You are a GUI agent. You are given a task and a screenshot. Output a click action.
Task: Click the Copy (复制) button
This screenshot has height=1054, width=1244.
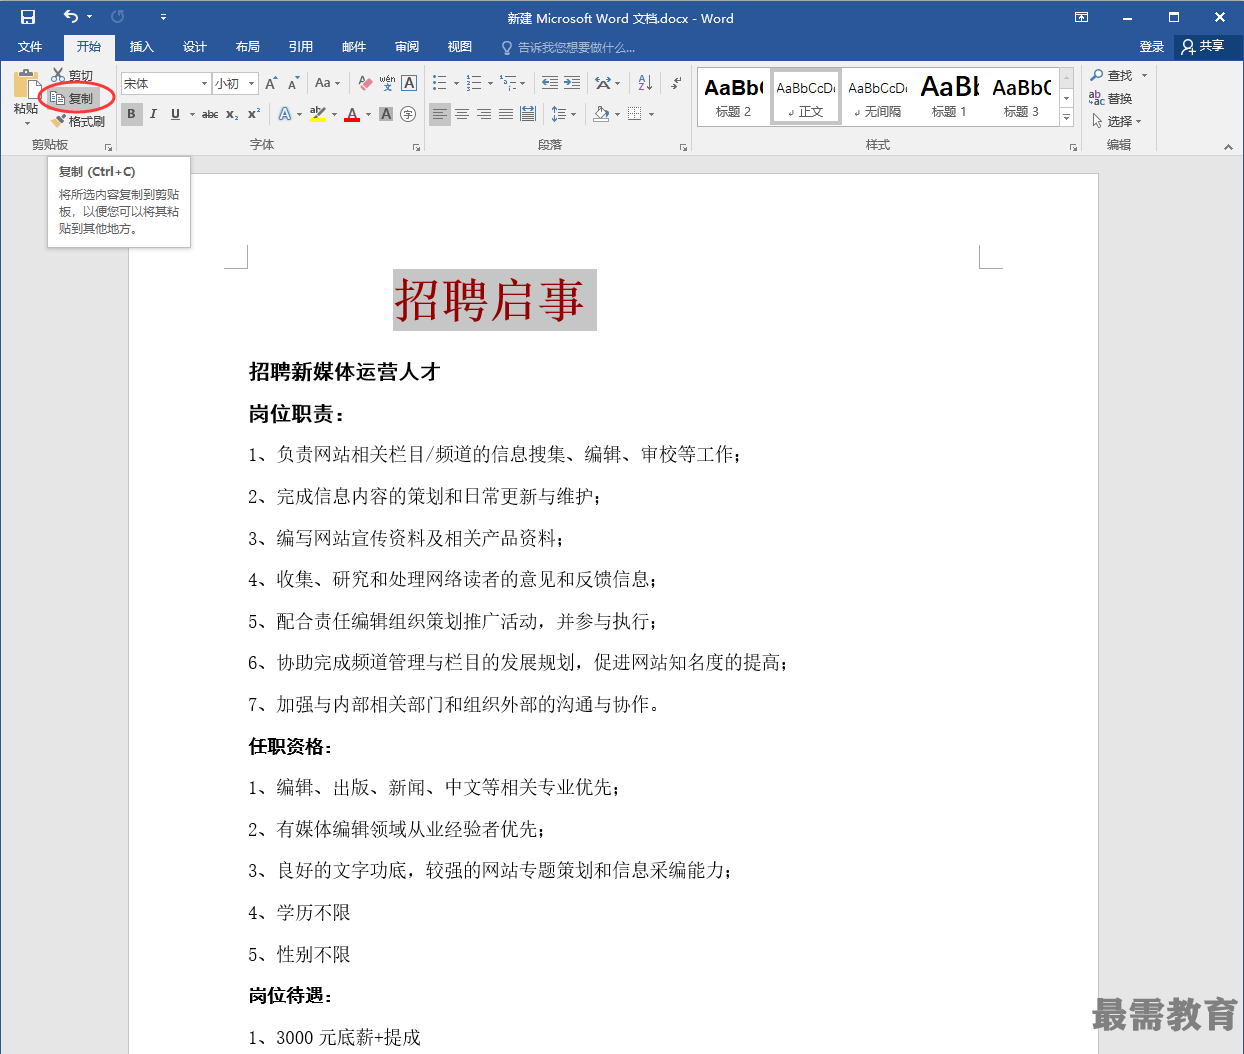coord(72,98)
